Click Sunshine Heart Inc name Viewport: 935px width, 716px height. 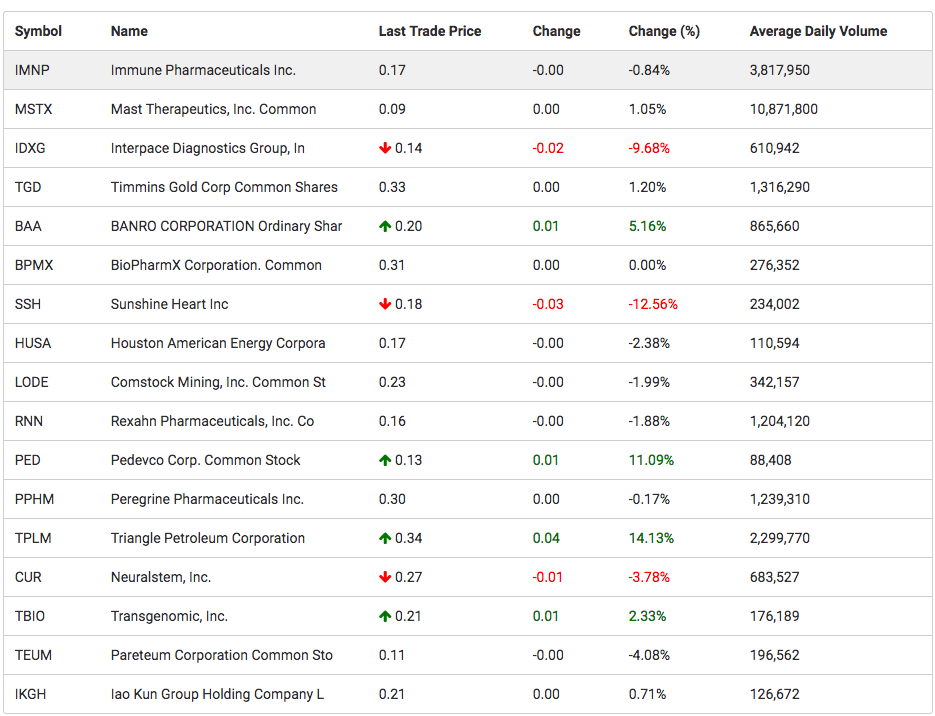pos(169,304)
